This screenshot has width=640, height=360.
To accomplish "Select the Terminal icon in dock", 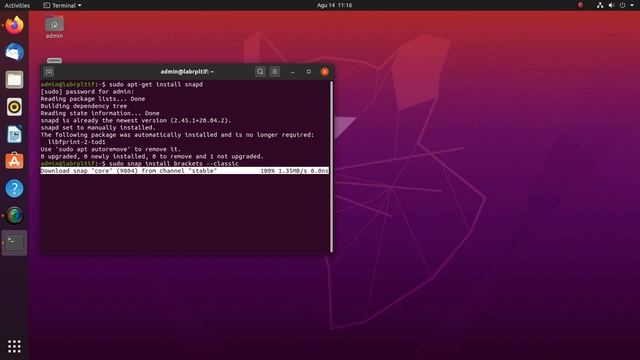I will point(14,242).
